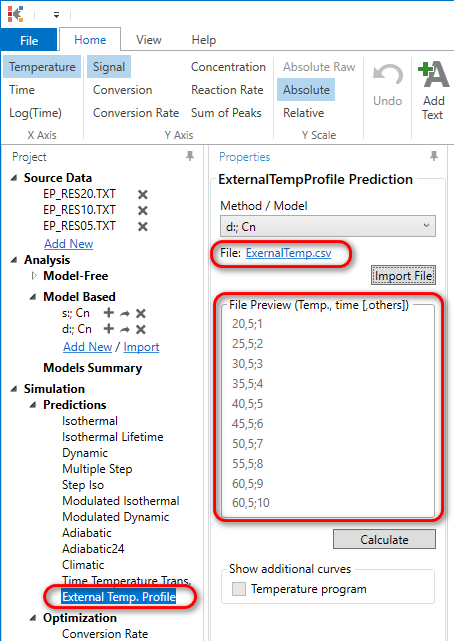Screen dimensions: 454x641
Task: Open the View ribbon tab
Action: (149, 40)
